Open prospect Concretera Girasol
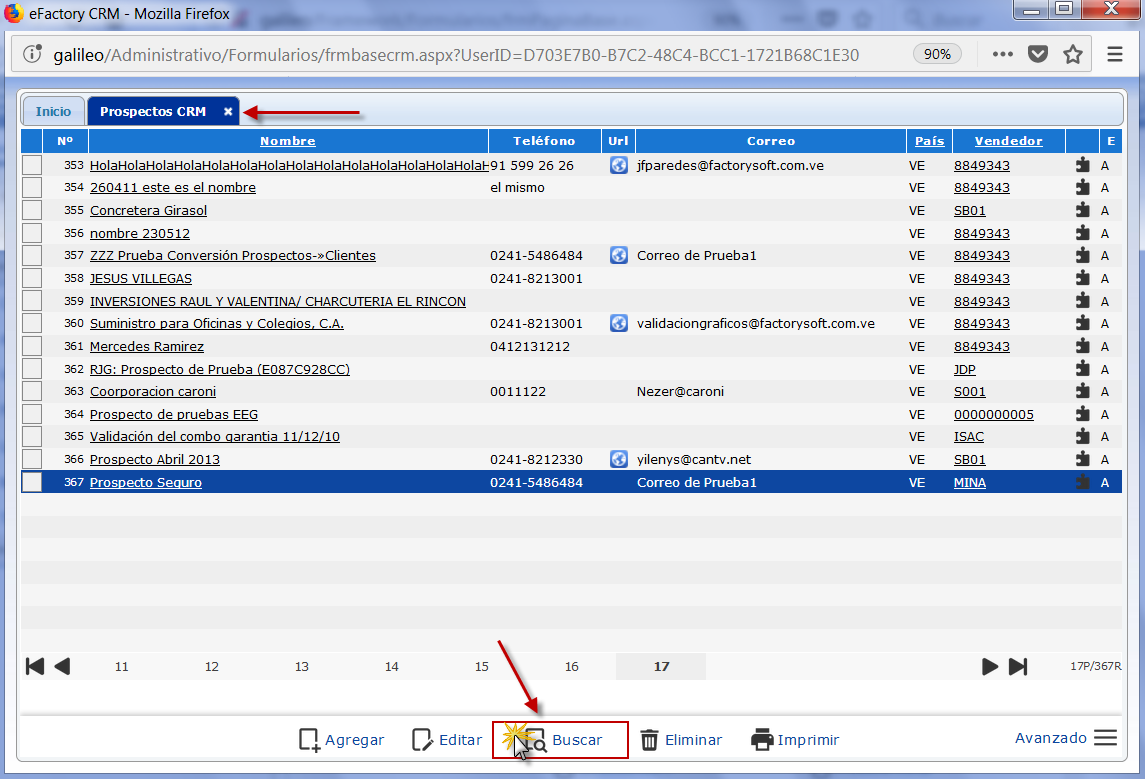 tap(148, 210)
